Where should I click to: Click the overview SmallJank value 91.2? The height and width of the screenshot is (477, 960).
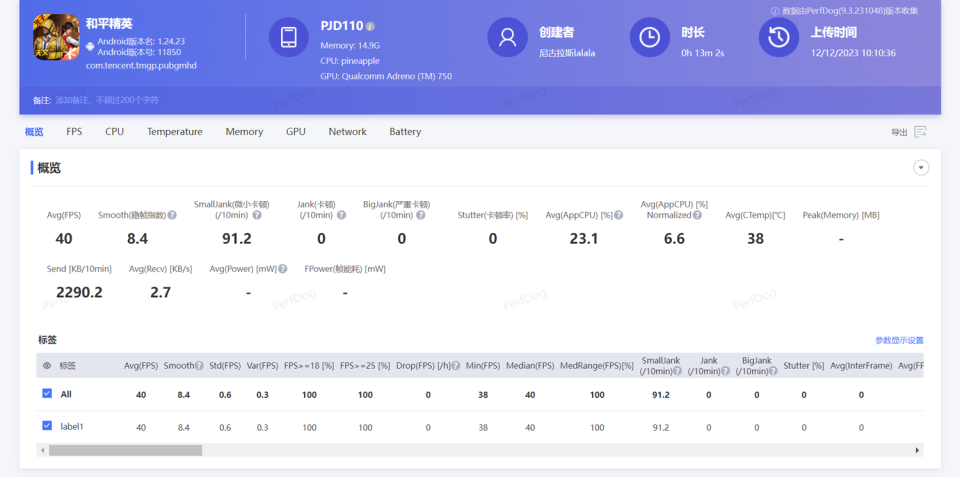pyautogui.click(x=236, y=239)
